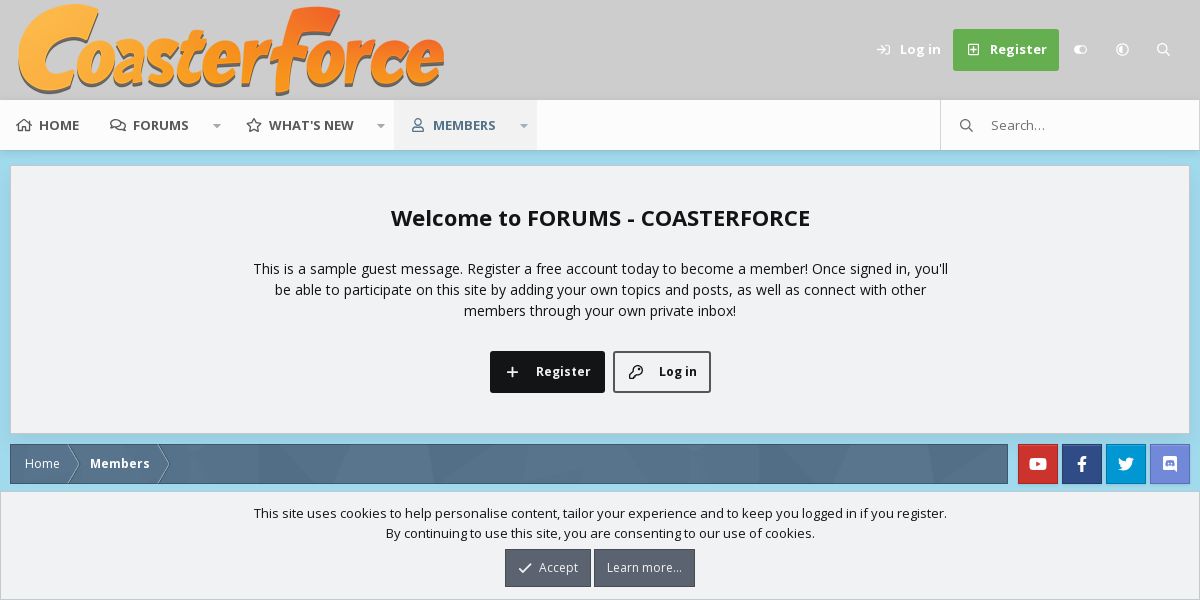
Task: Expand the Forums menu arrow
Action: tap(216, 125)
